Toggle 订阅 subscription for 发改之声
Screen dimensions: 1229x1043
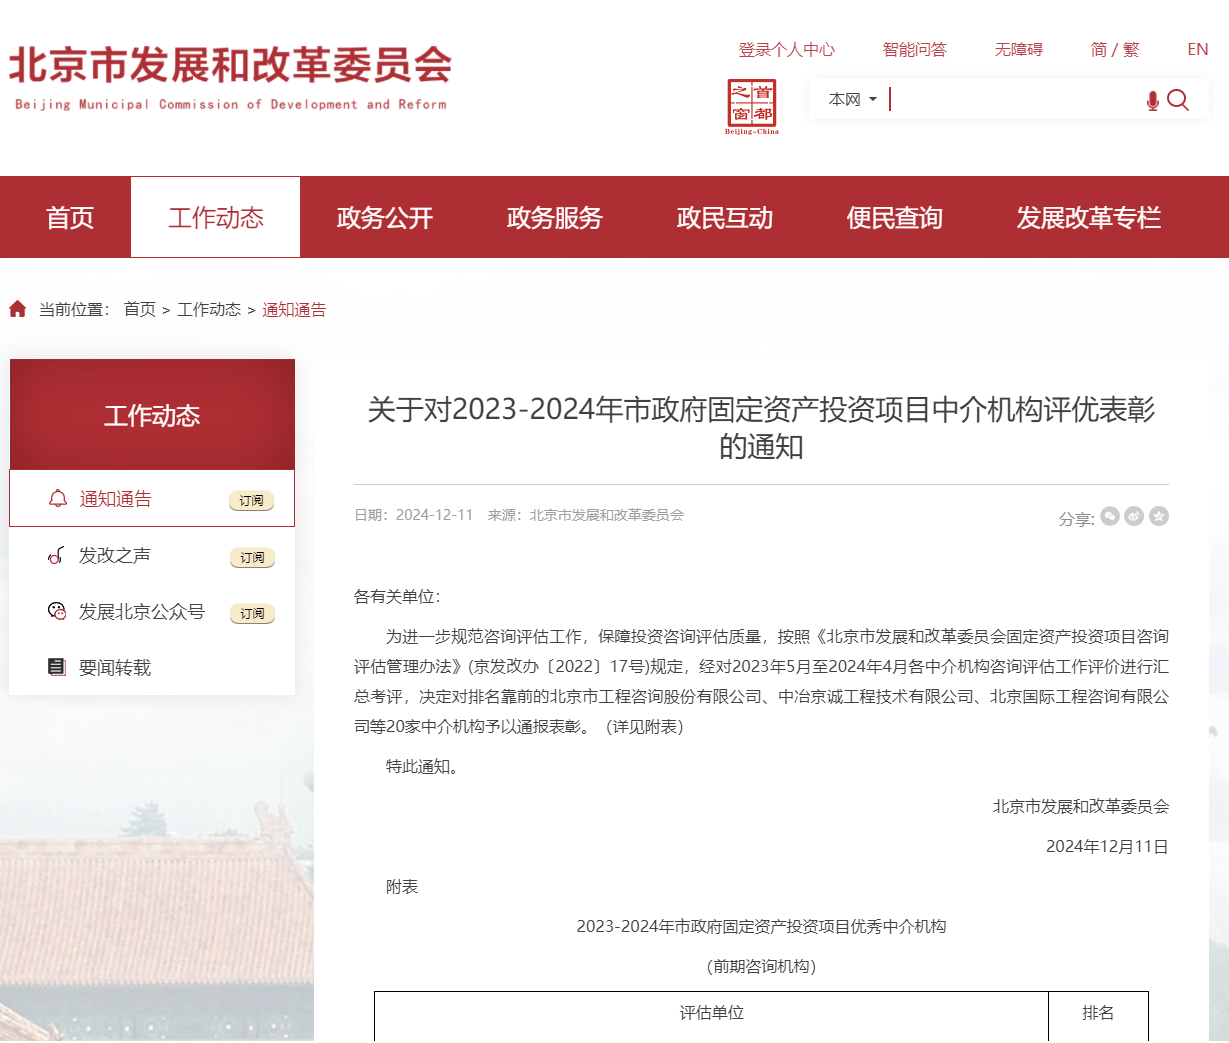[252, 558]
